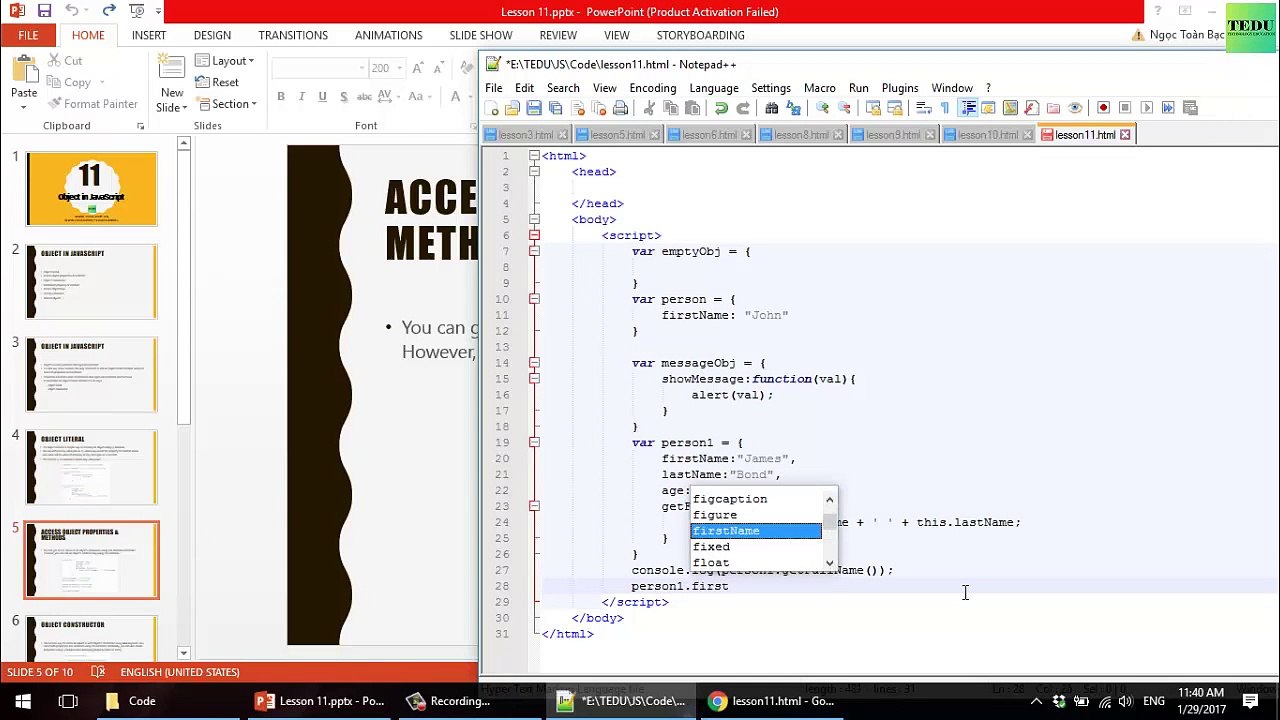
Task: Switch to the lesson3.html tab
Action: pos(526,135)
